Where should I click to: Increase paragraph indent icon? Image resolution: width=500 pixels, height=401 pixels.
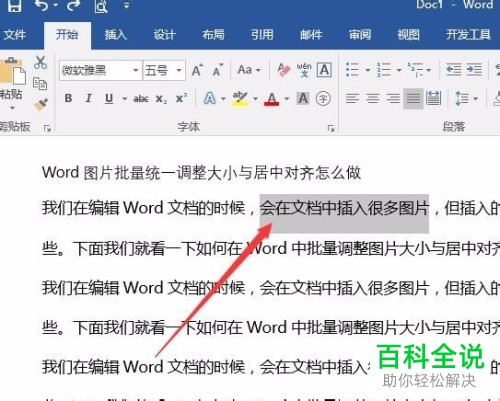click(474, 70)
